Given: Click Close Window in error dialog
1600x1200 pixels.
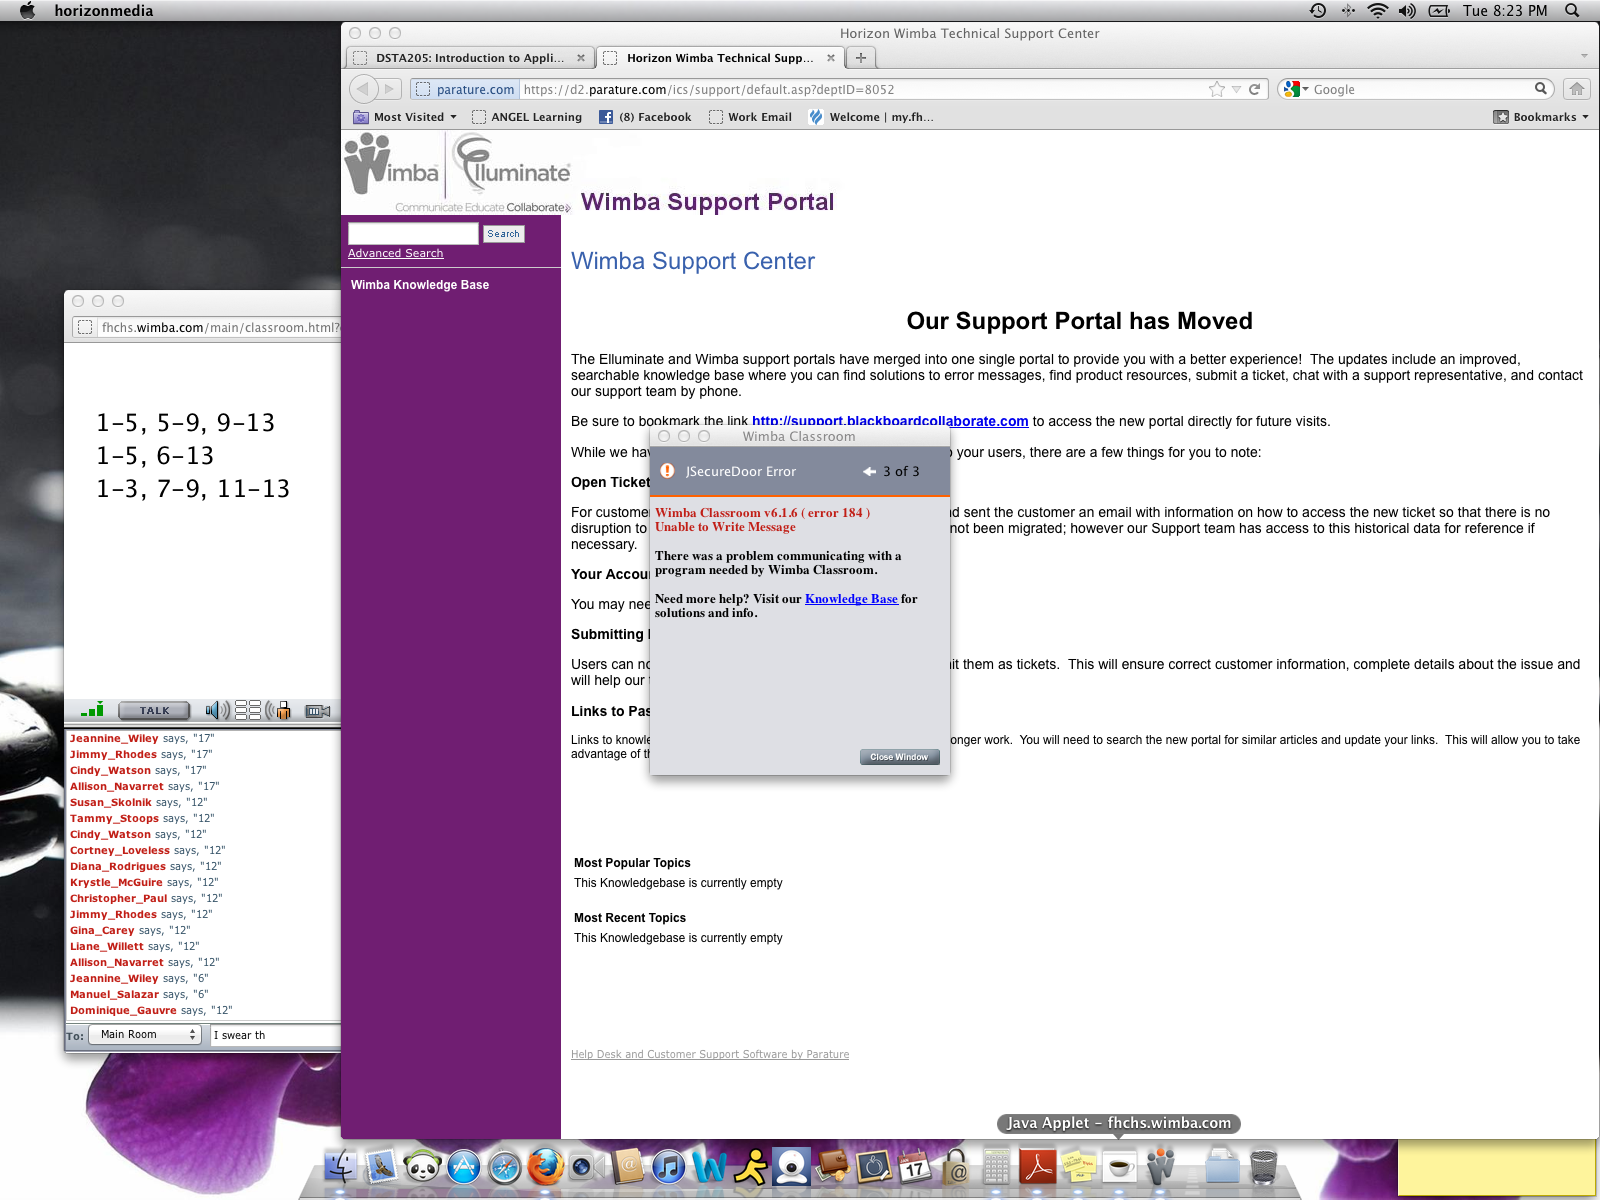Looking at the screenshot, I should click(899, 757).
